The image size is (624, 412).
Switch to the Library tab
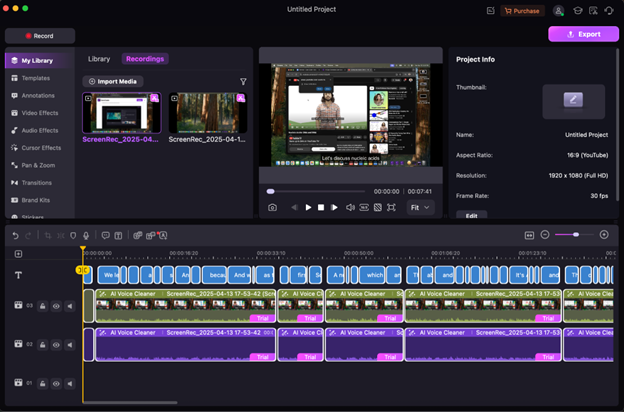coord(99,59)
